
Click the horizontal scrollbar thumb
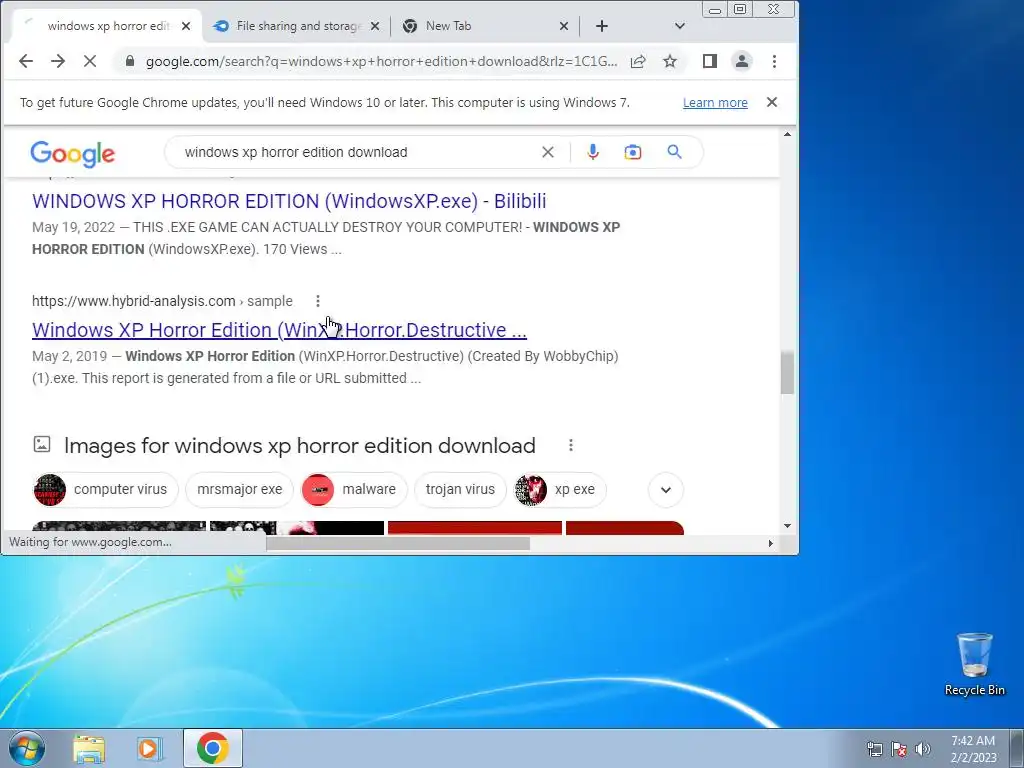[x=398, y=543]
